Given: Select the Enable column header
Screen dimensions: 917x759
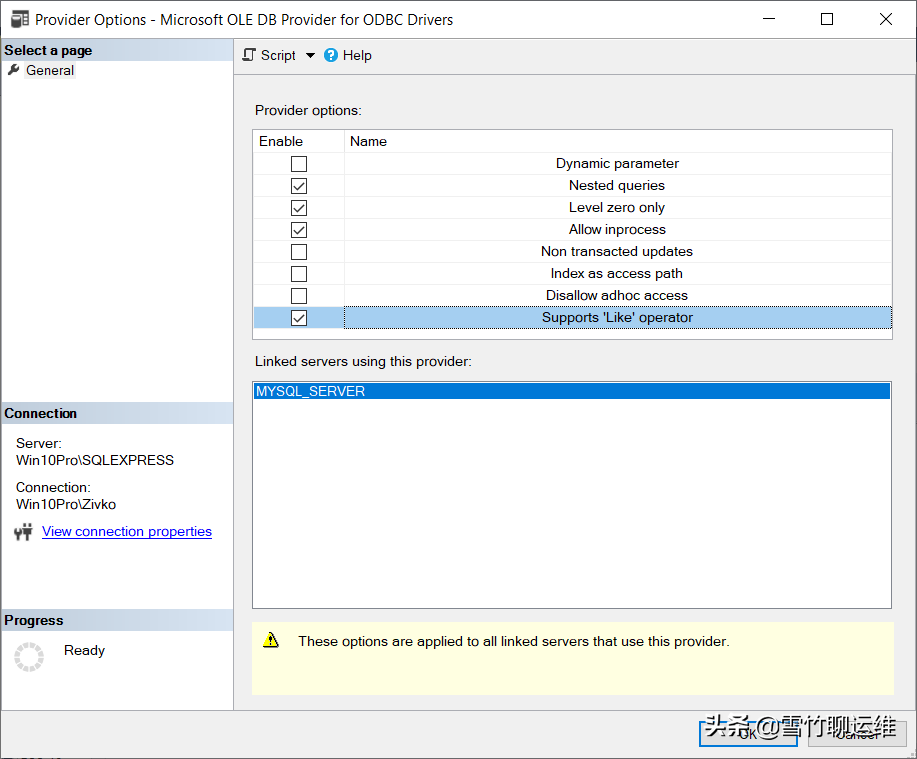Looking at the screenshot, I should [x=281, y=141].
